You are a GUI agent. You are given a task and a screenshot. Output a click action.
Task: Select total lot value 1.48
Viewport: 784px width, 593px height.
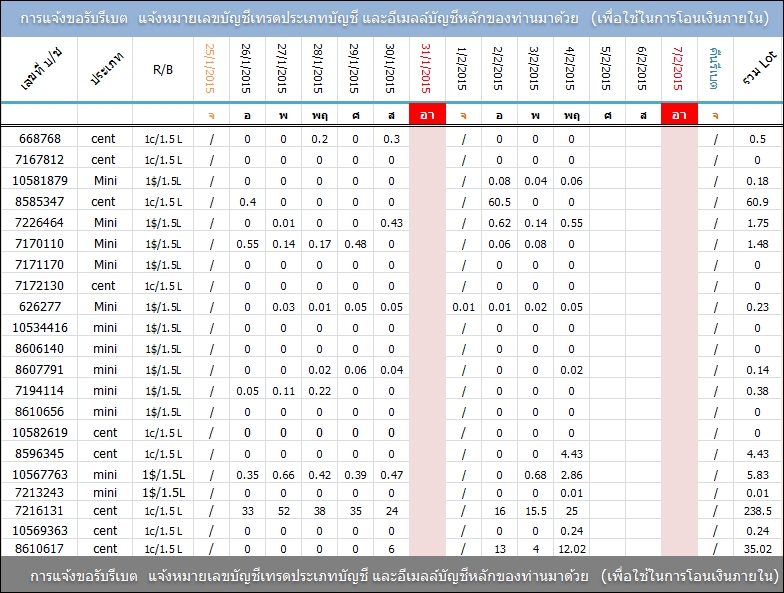coord(758,244)
